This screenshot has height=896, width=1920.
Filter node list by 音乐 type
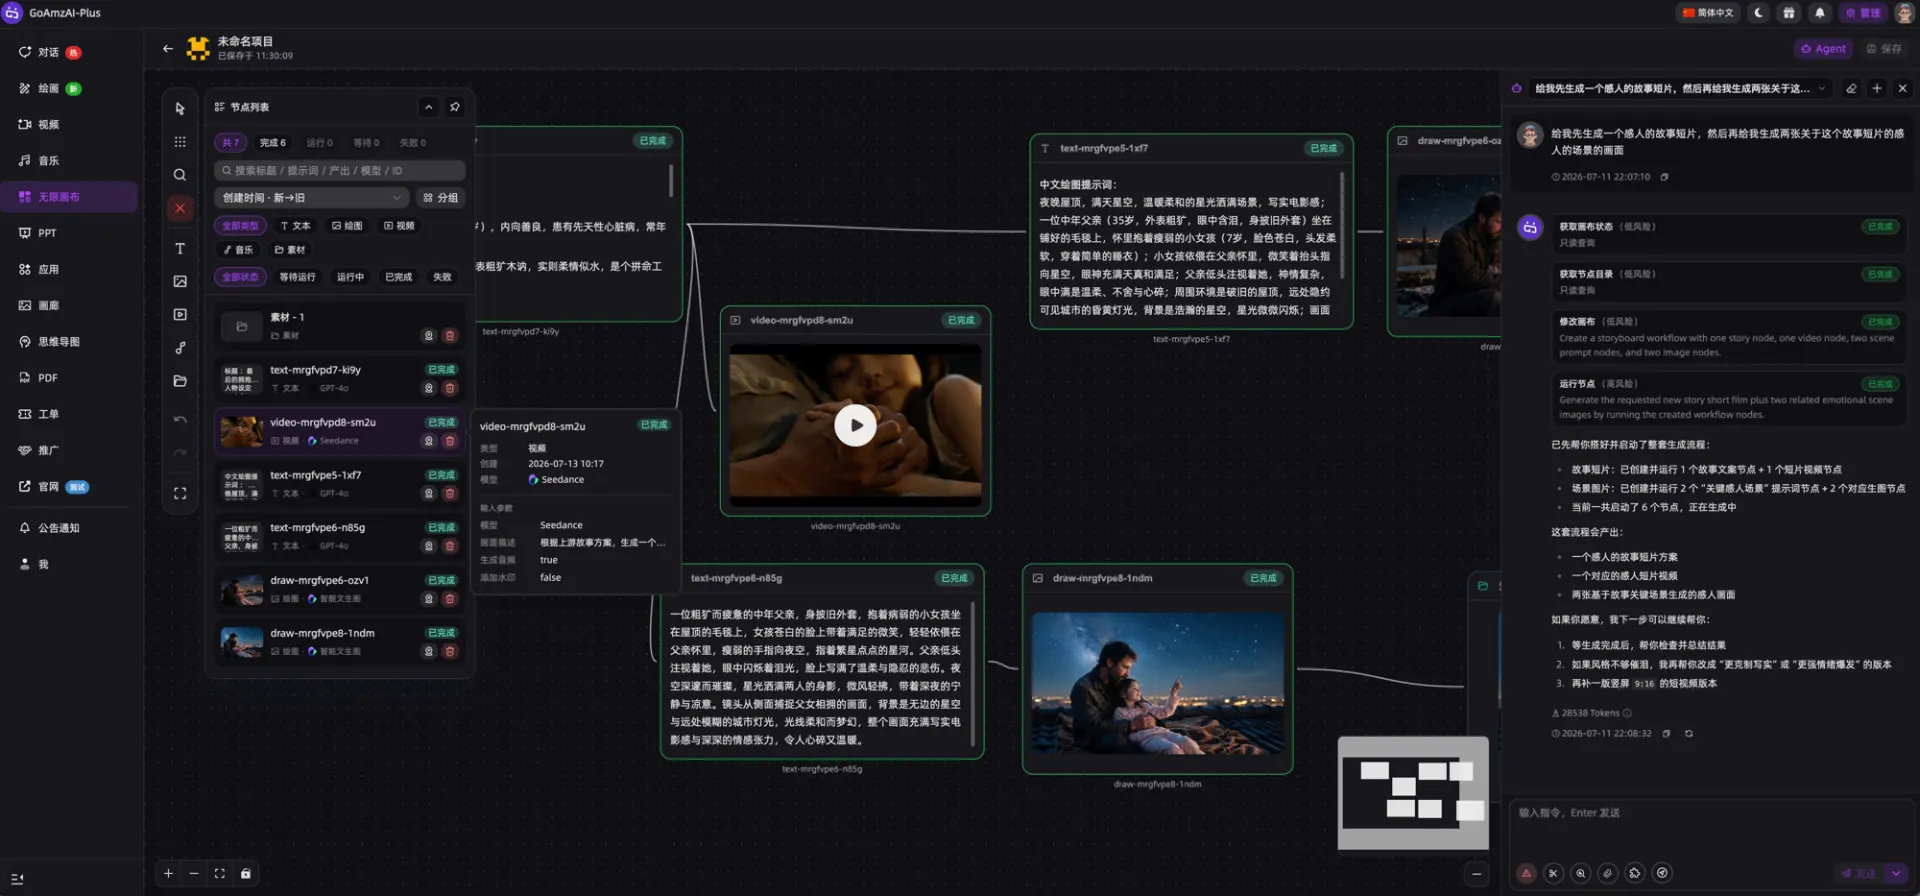pyautogui.click(x=238, y=250)
